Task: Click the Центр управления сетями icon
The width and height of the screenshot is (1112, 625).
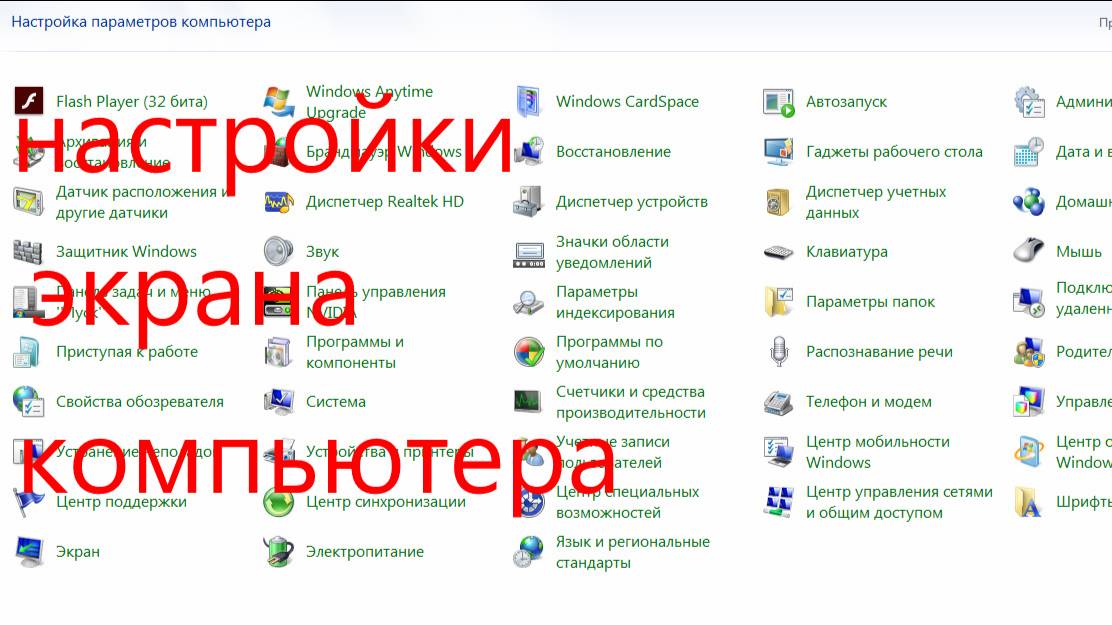Action: coord(779,502)
